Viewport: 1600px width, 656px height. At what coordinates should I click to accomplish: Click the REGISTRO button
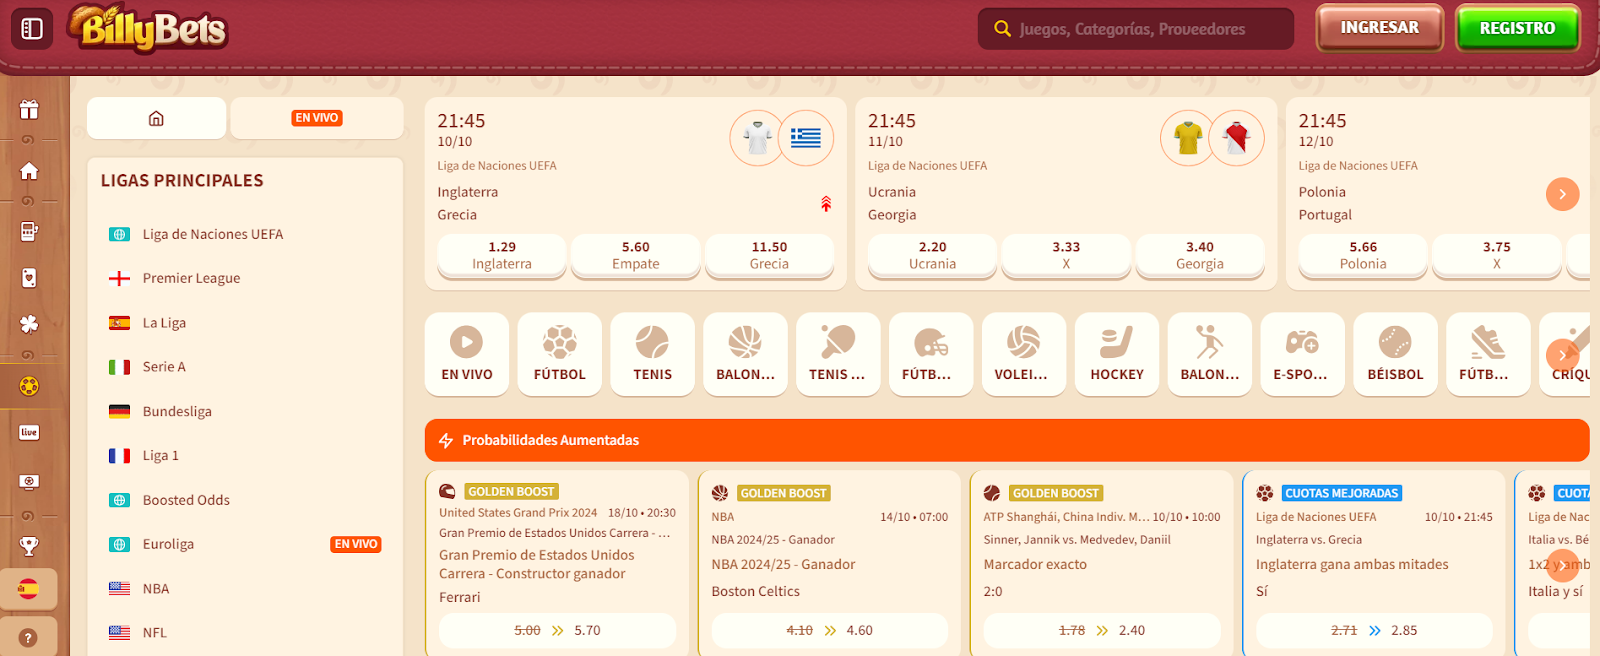(x=1518, y=28)
